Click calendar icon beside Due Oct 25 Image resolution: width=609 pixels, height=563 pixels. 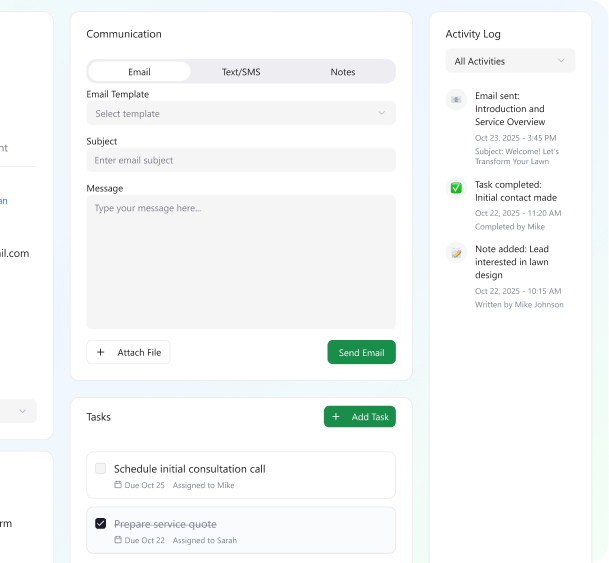(x=118, y=485)
